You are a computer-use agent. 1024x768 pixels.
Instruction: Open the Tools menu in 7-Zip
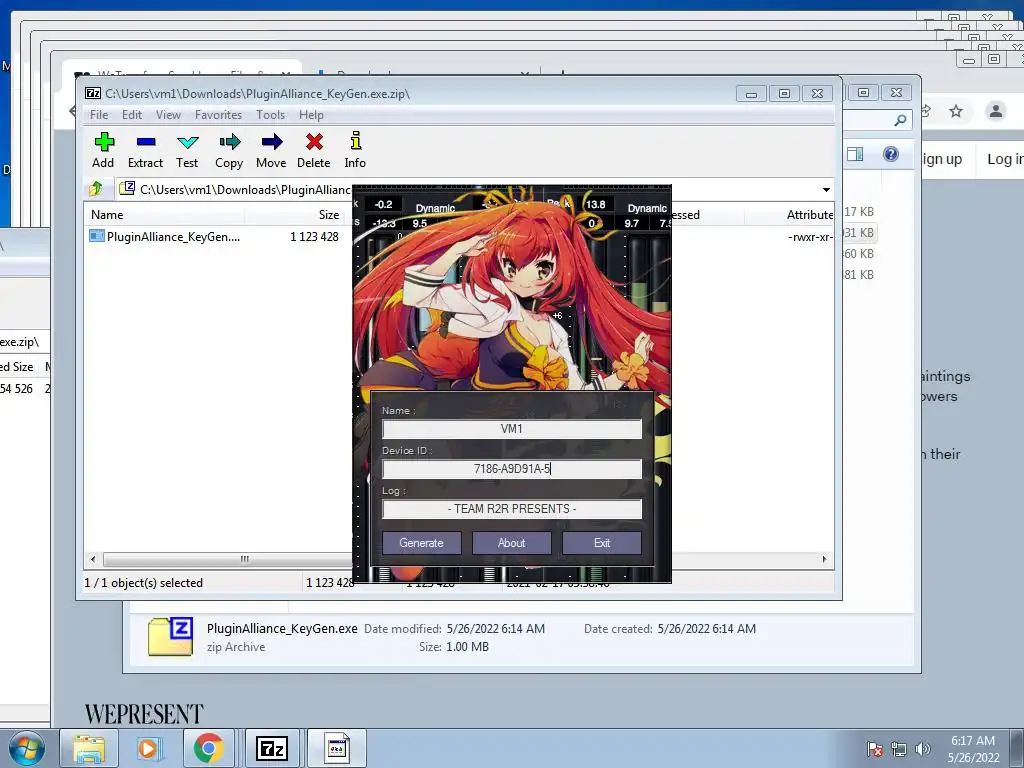coord(270,115)
